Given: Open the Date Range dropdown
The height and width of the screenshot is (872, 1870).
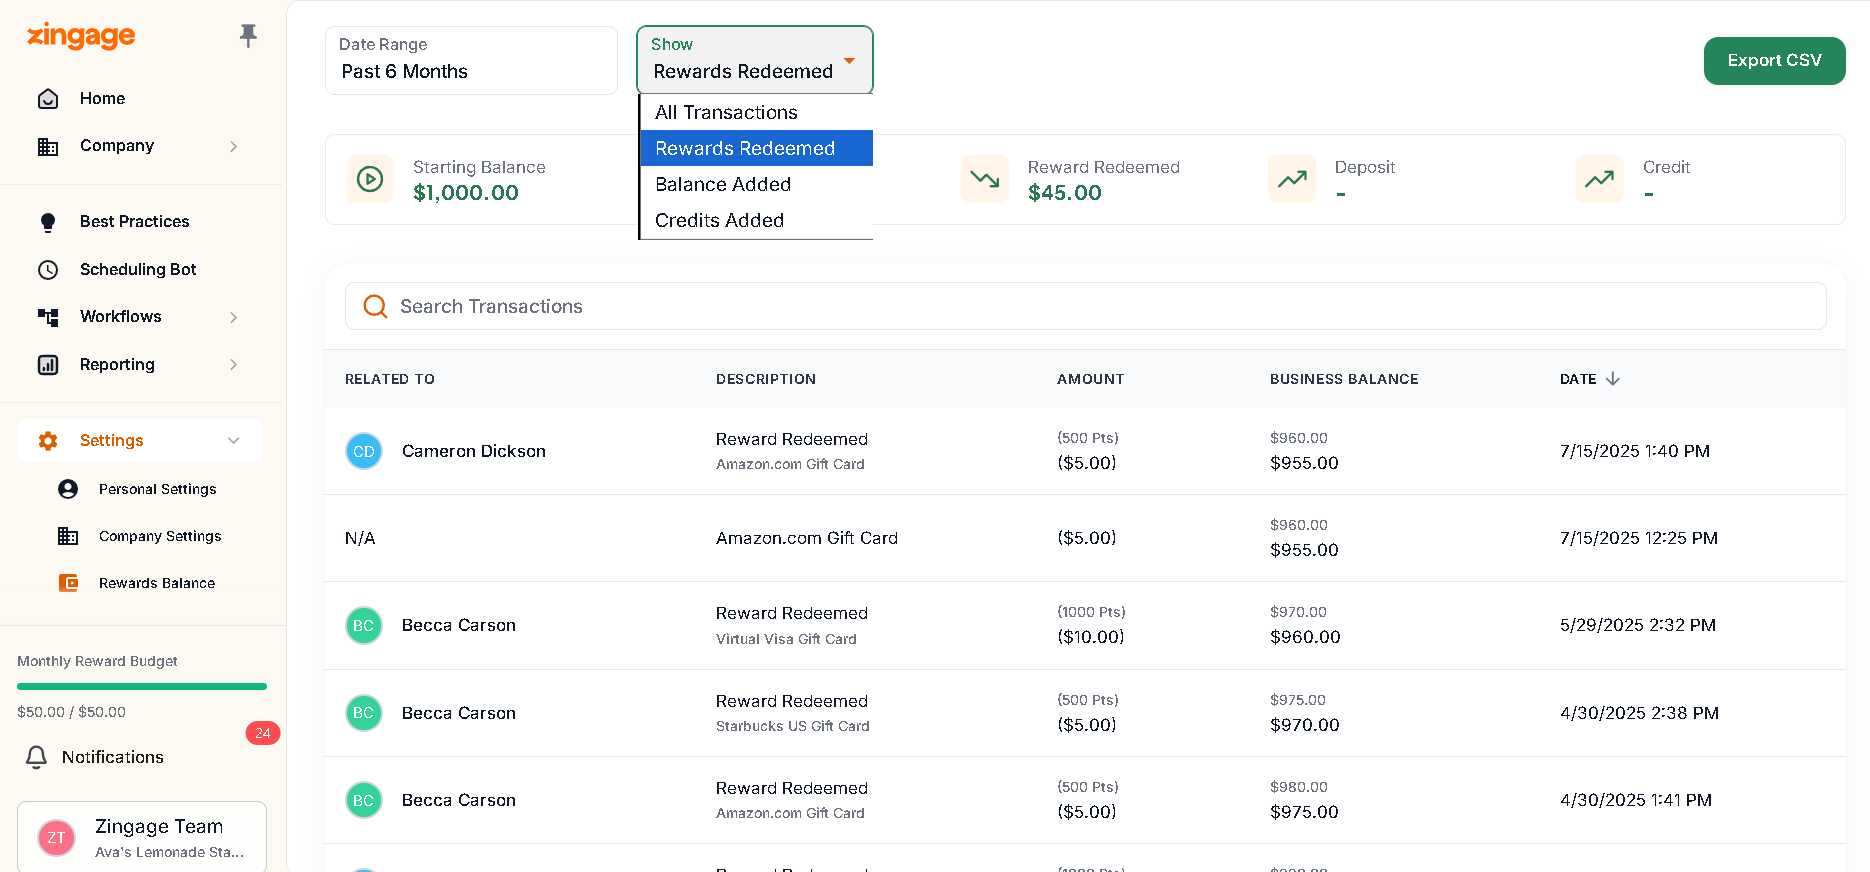Looking at the screenshot, I should click(471, 60).
